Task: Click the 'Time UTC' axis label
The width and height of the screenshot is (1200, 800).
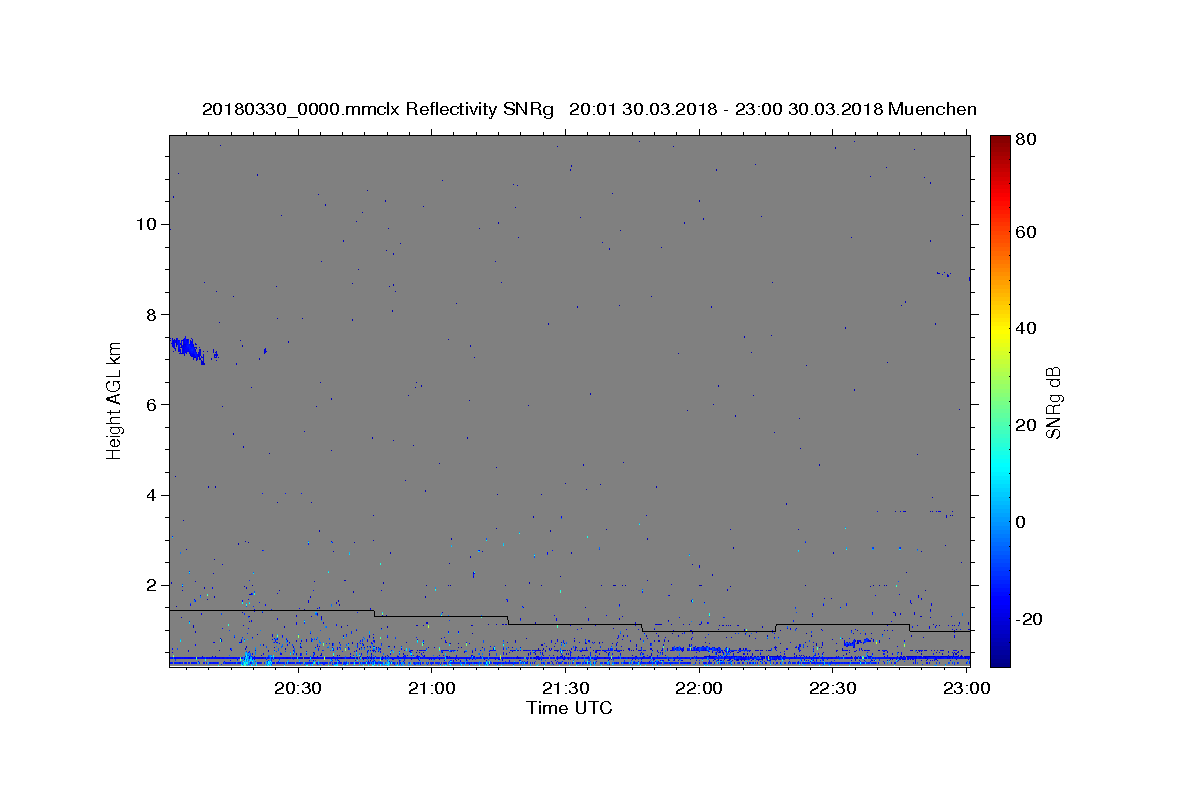Action: (569, 709)
